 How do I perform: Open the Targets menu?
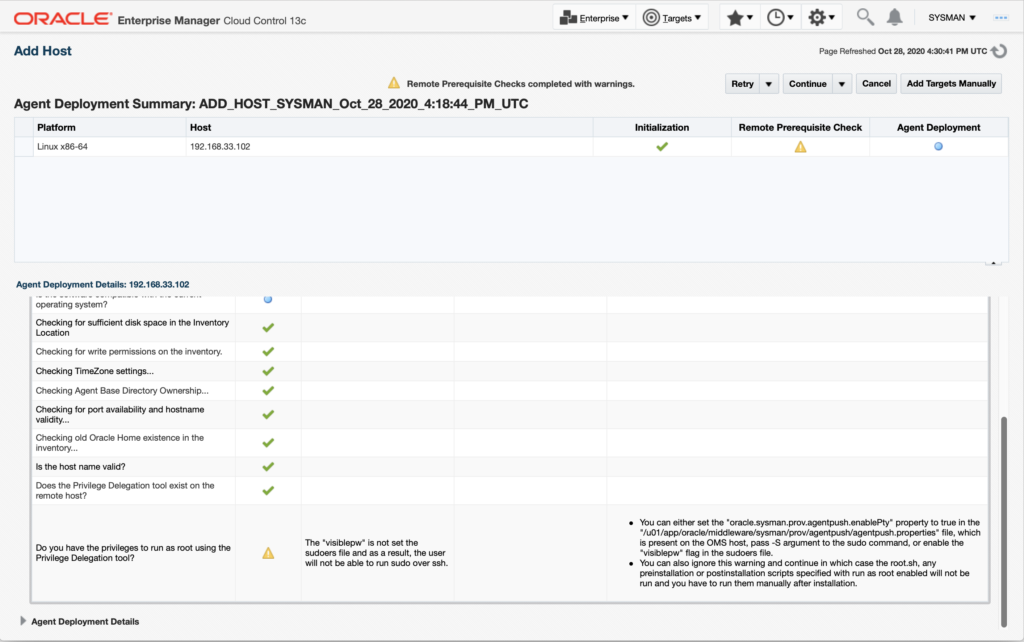[x=672, y=18]
